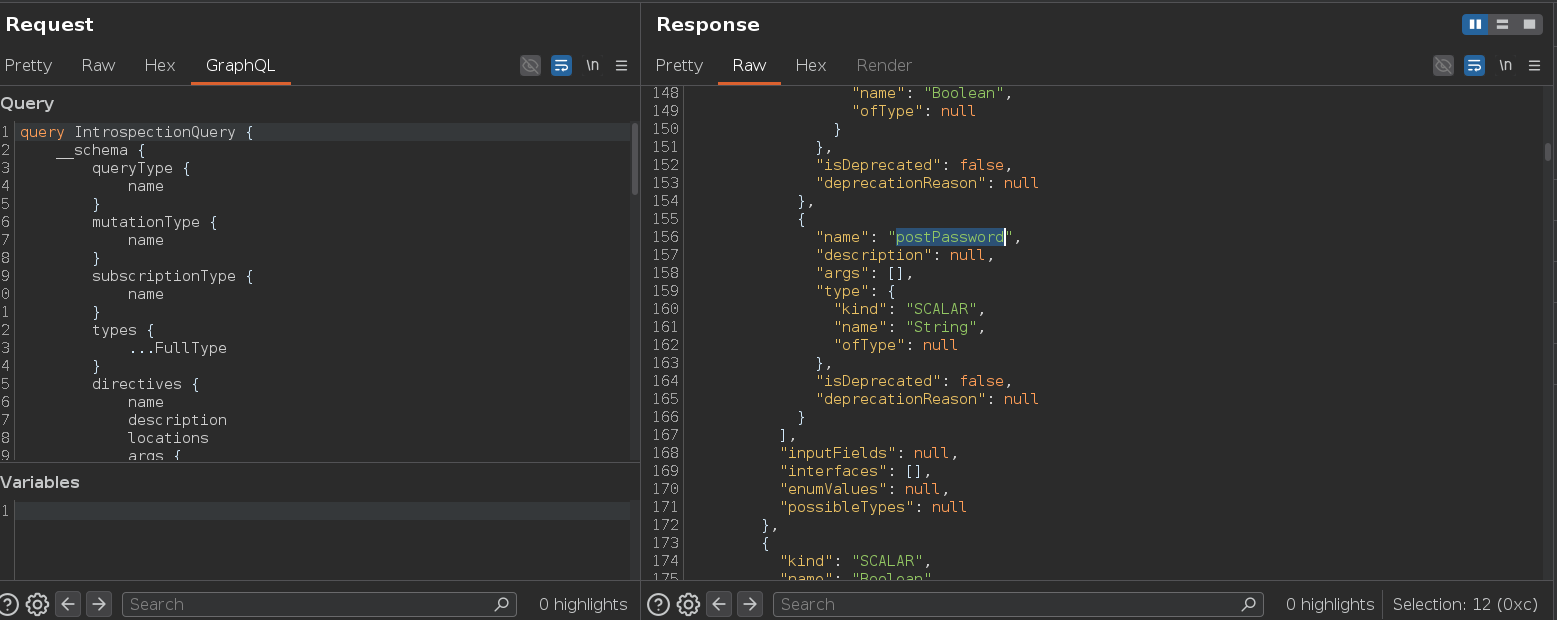Click the 'Query' section header

(27, 103)
